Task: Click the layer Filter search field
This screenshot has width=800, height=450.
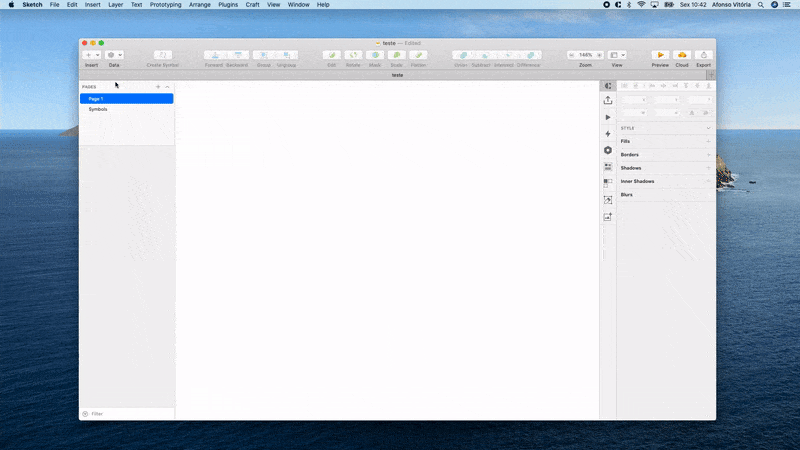Action: 125,414
